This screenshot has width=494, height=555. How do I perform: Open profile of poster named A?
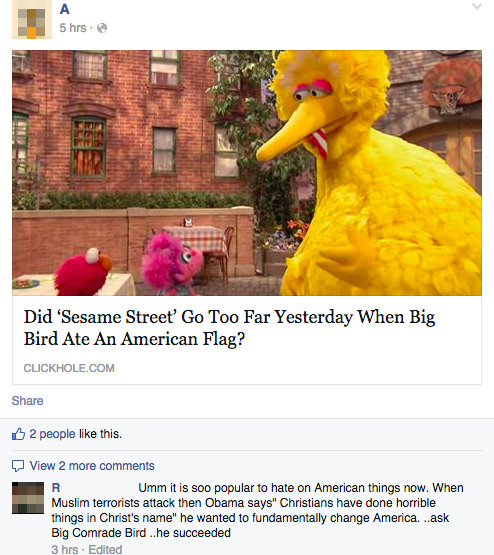pos(64,9)
